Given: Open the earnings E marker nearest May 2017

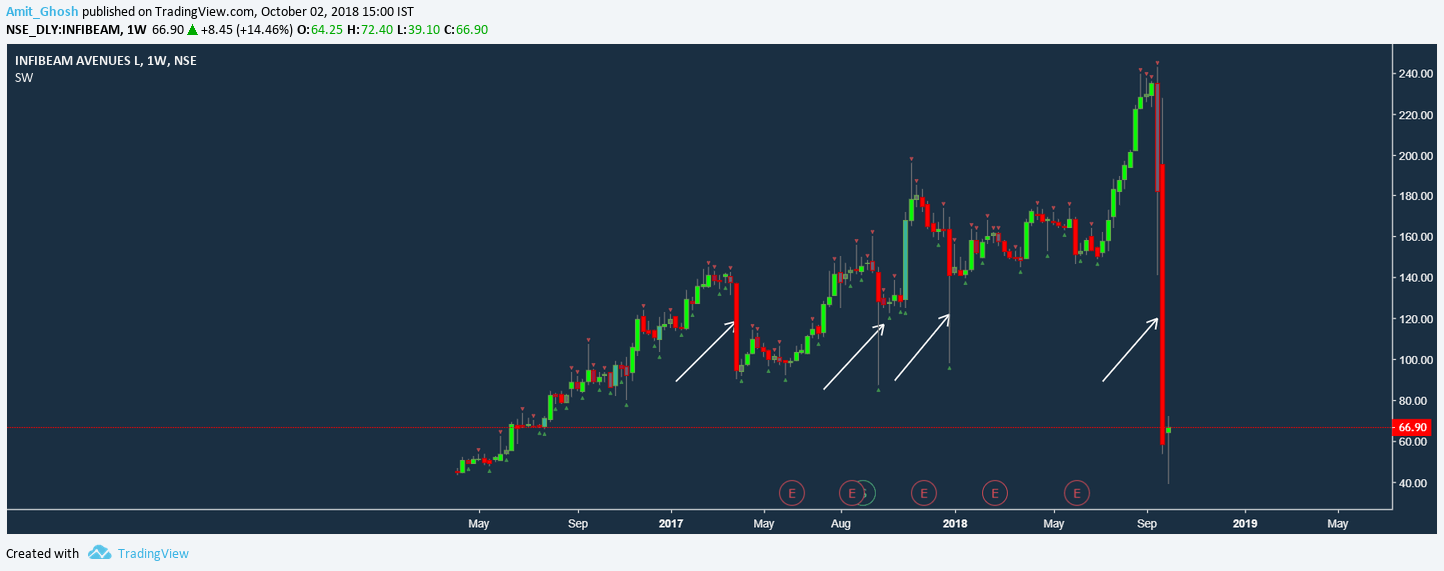Looking at the screenshot, I should 792,492.
